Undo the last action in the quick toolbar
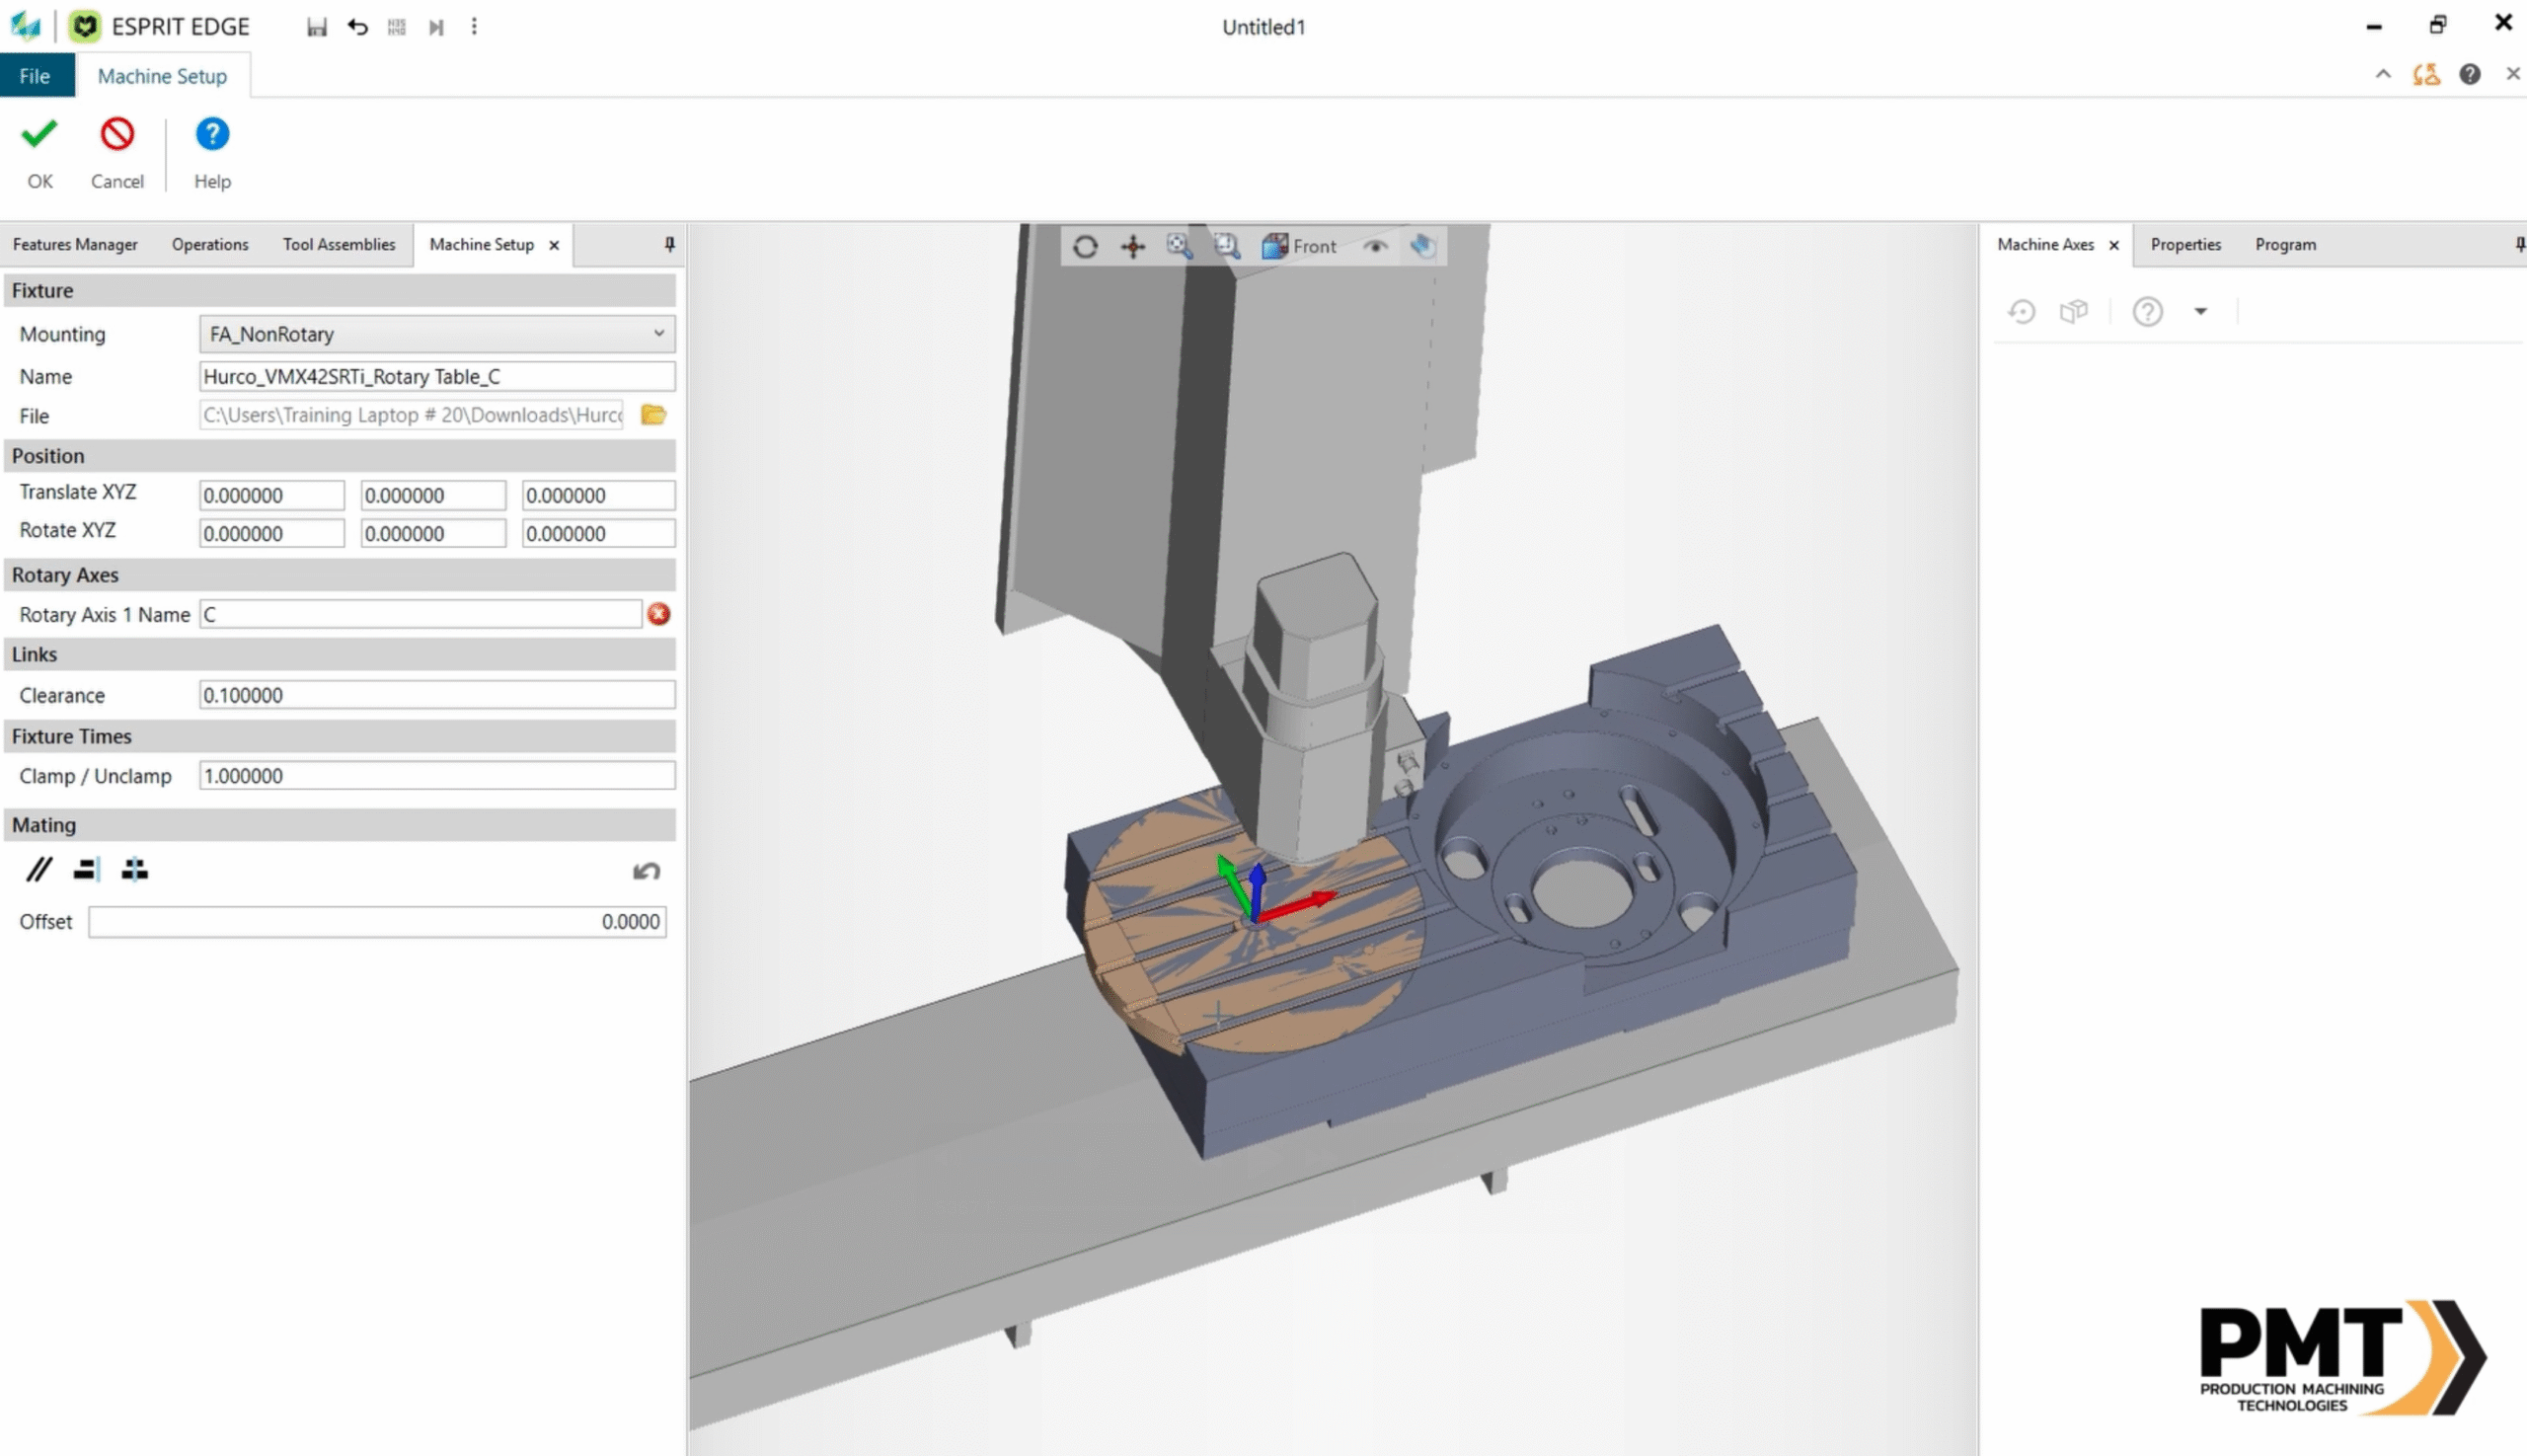The height and width of the screenshot is (1456, 2527). (357, 27)
